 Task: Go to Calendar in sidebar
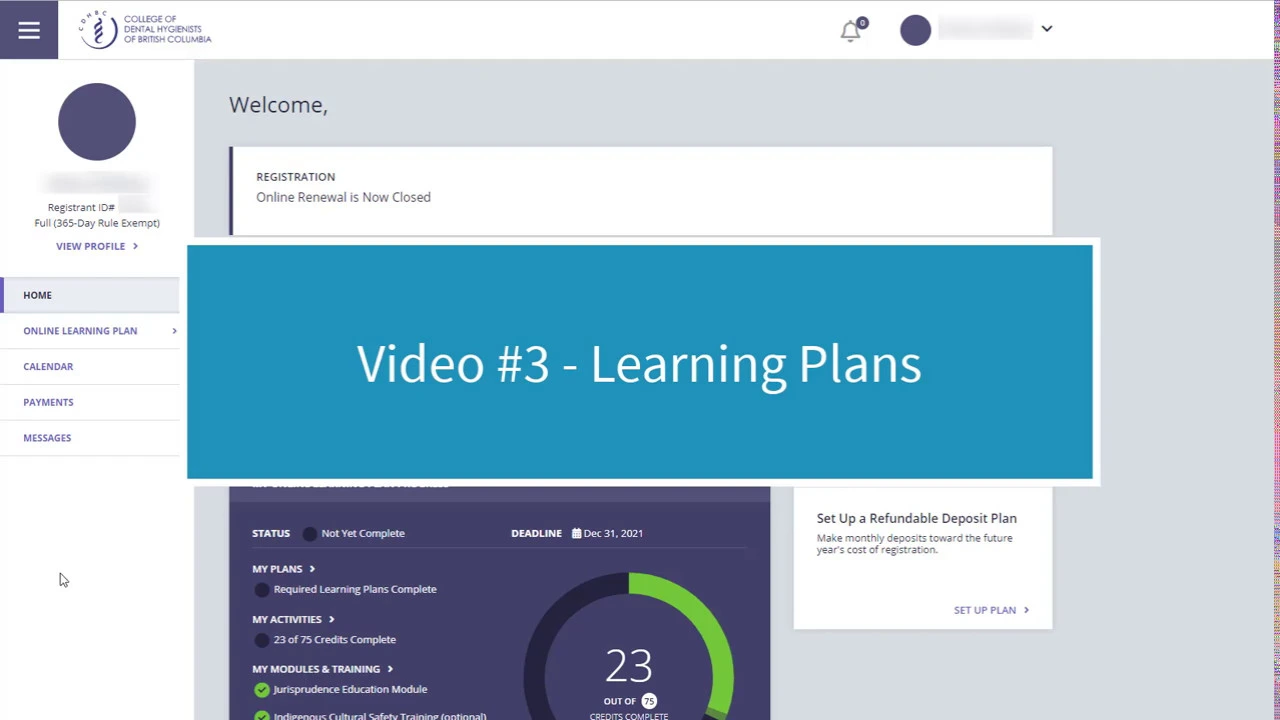(x=48, y=366)
